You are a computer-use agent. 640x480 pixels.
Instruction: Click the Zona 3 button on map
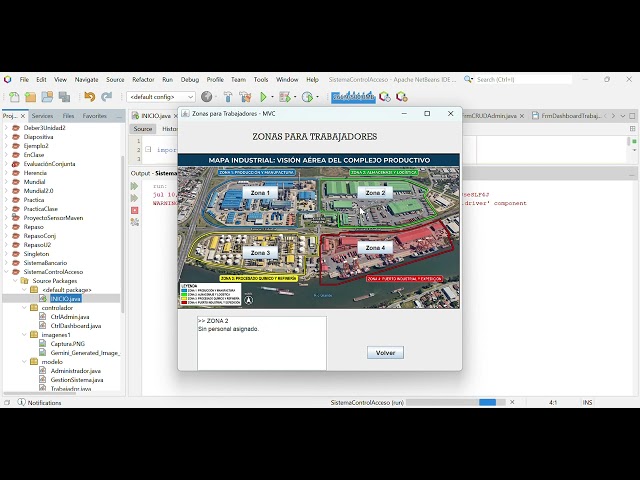click(260, 253)
